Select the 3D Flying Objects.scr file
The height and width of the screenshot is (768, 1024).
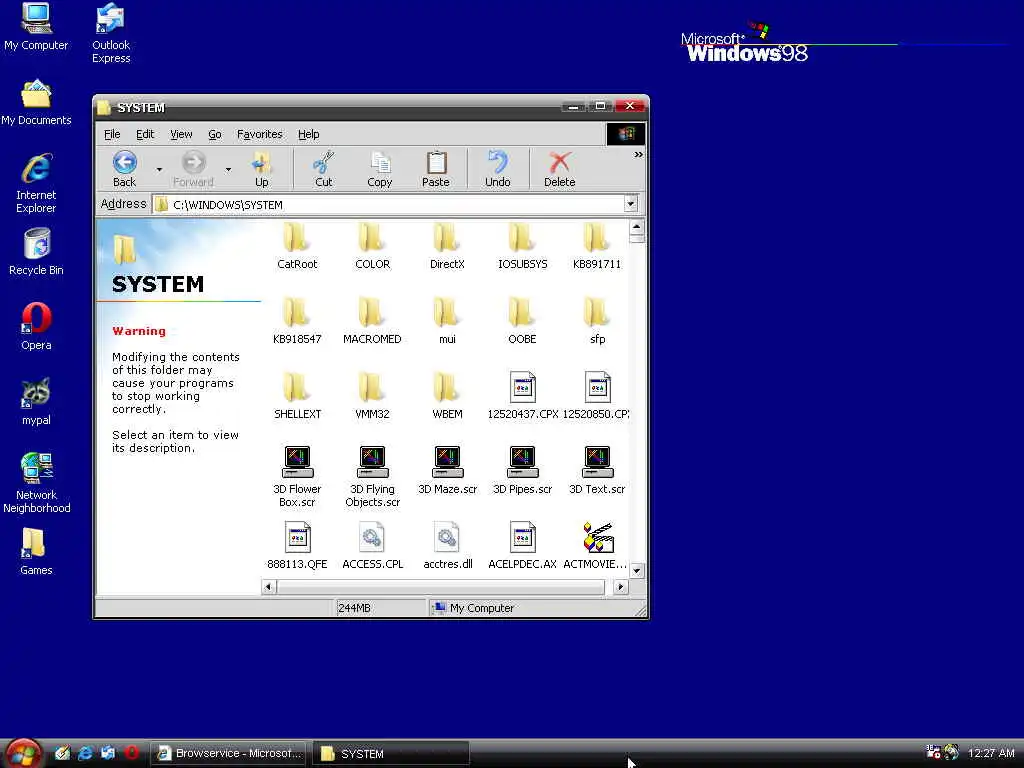(372, 477)
